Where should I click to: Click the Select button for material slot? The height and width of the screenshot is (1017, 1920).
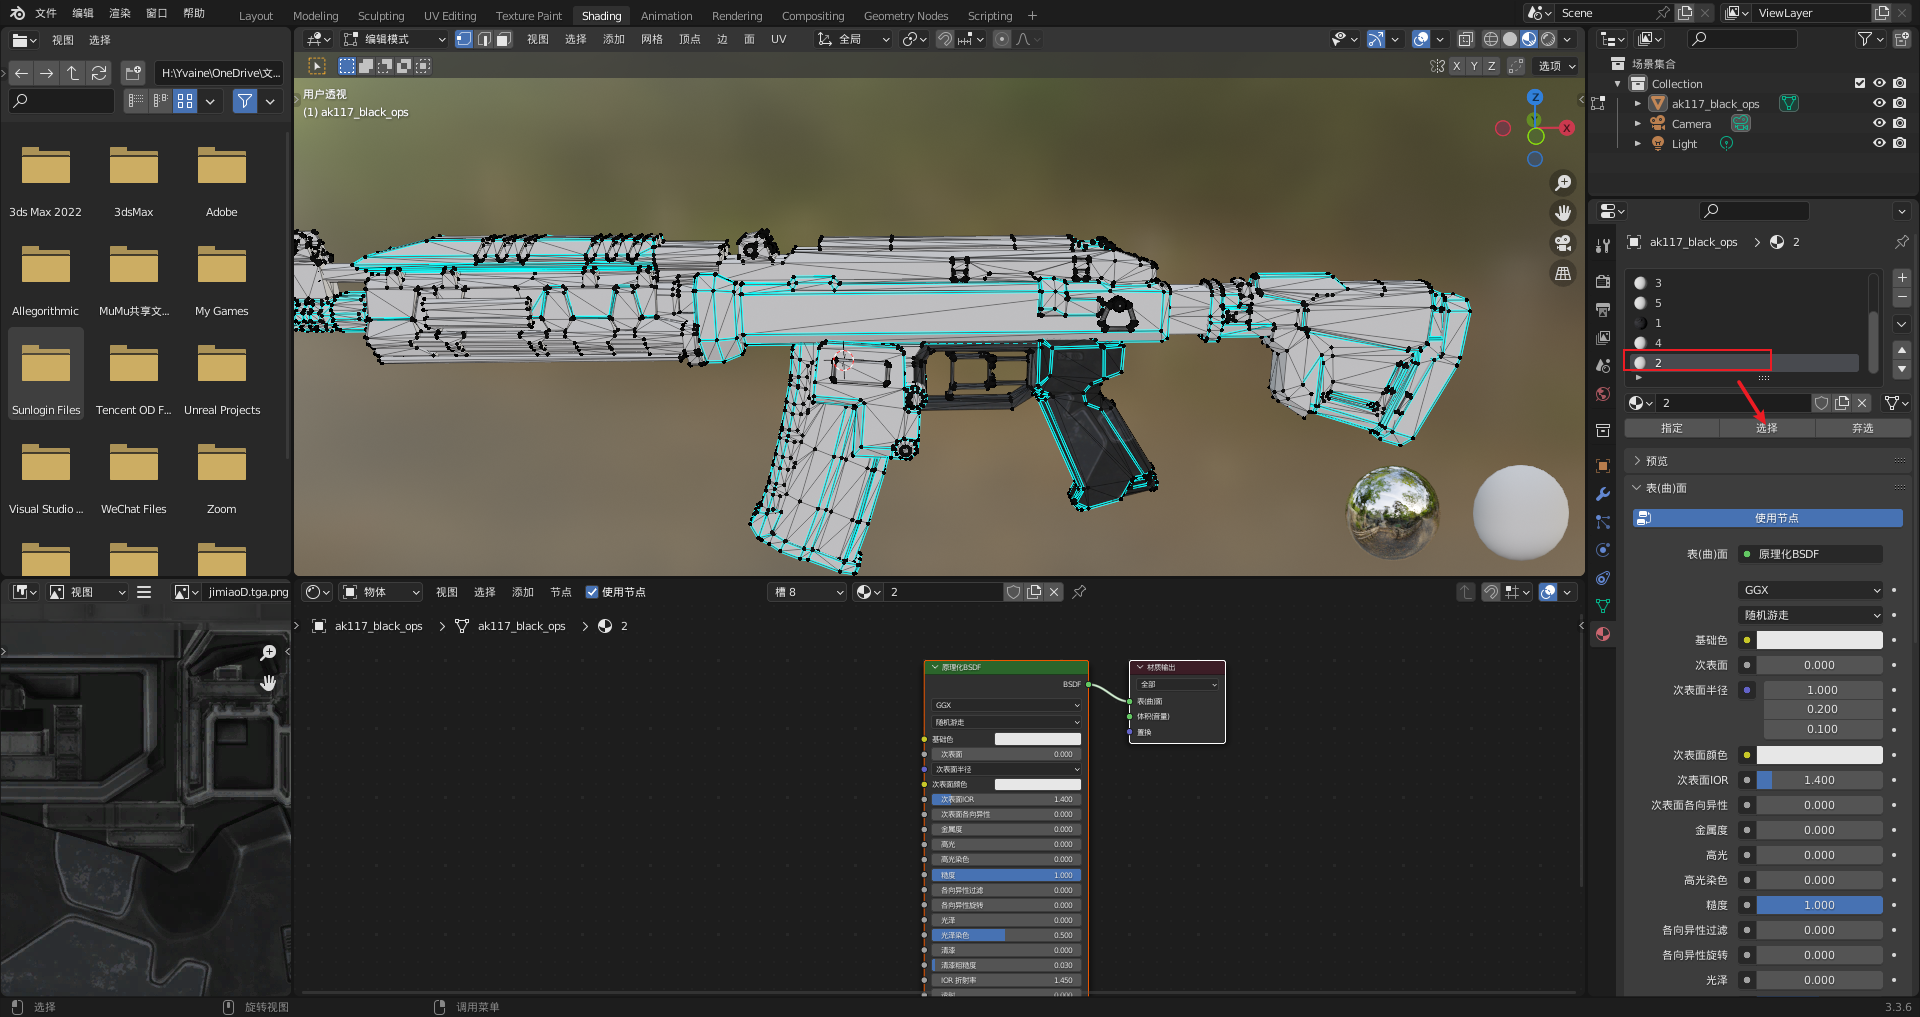point(1766,428)
